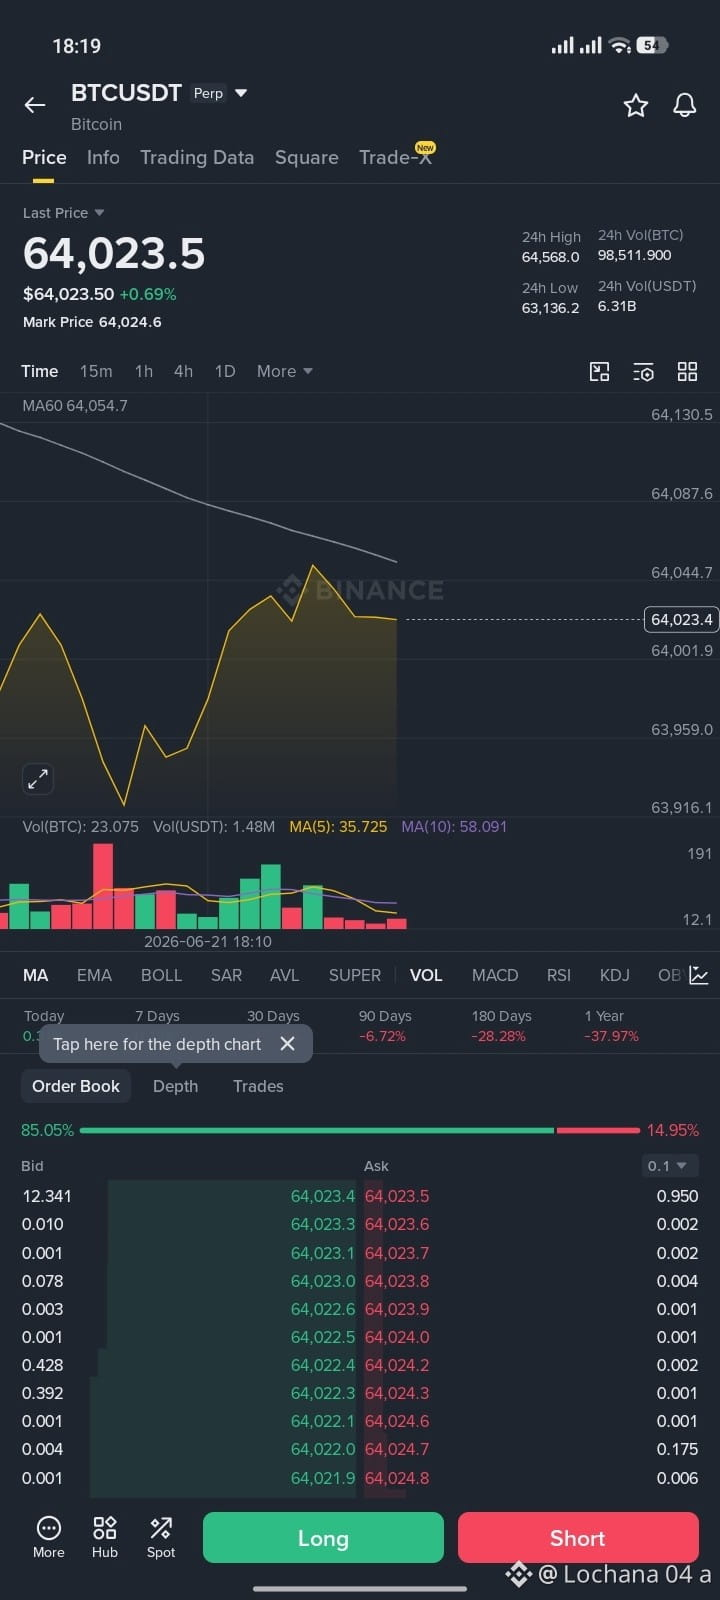The height and width of the screenshot is (1600, 720).
Task: Add BTCUSDT to favorites with star icon
Action: coord(636,105)
